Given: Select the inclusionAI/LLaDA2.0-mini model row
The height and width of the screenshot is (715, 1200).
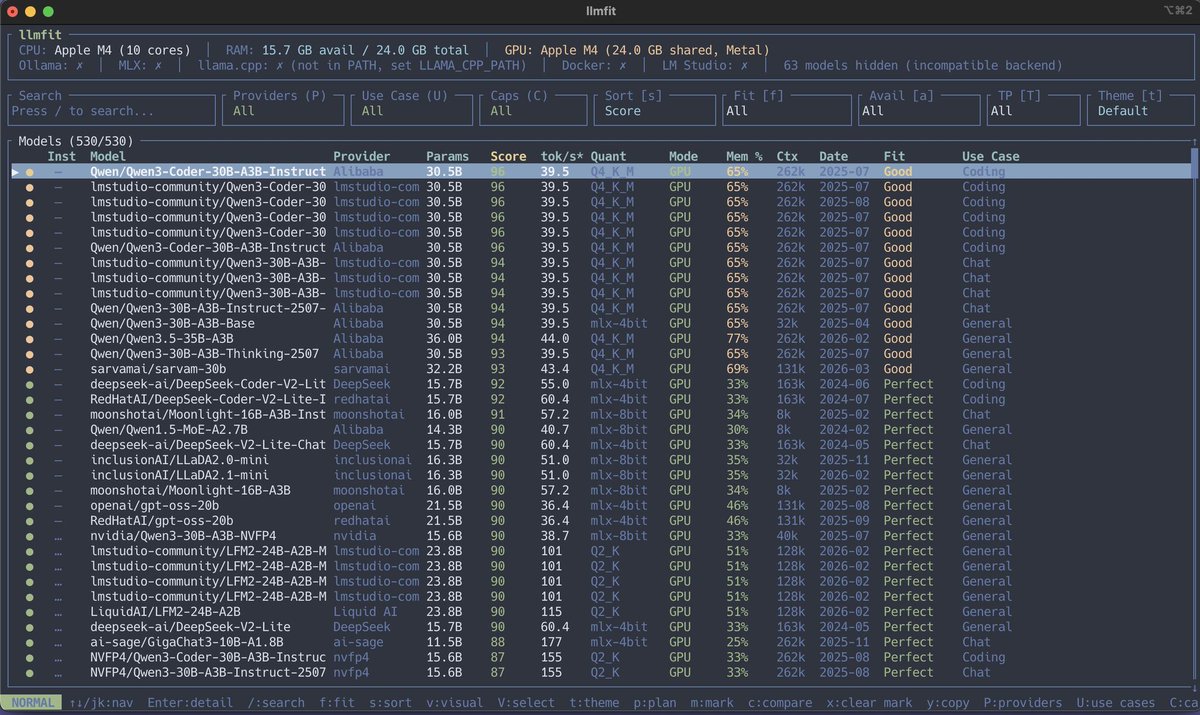Looking at the screenshot, I should [601, 460].
